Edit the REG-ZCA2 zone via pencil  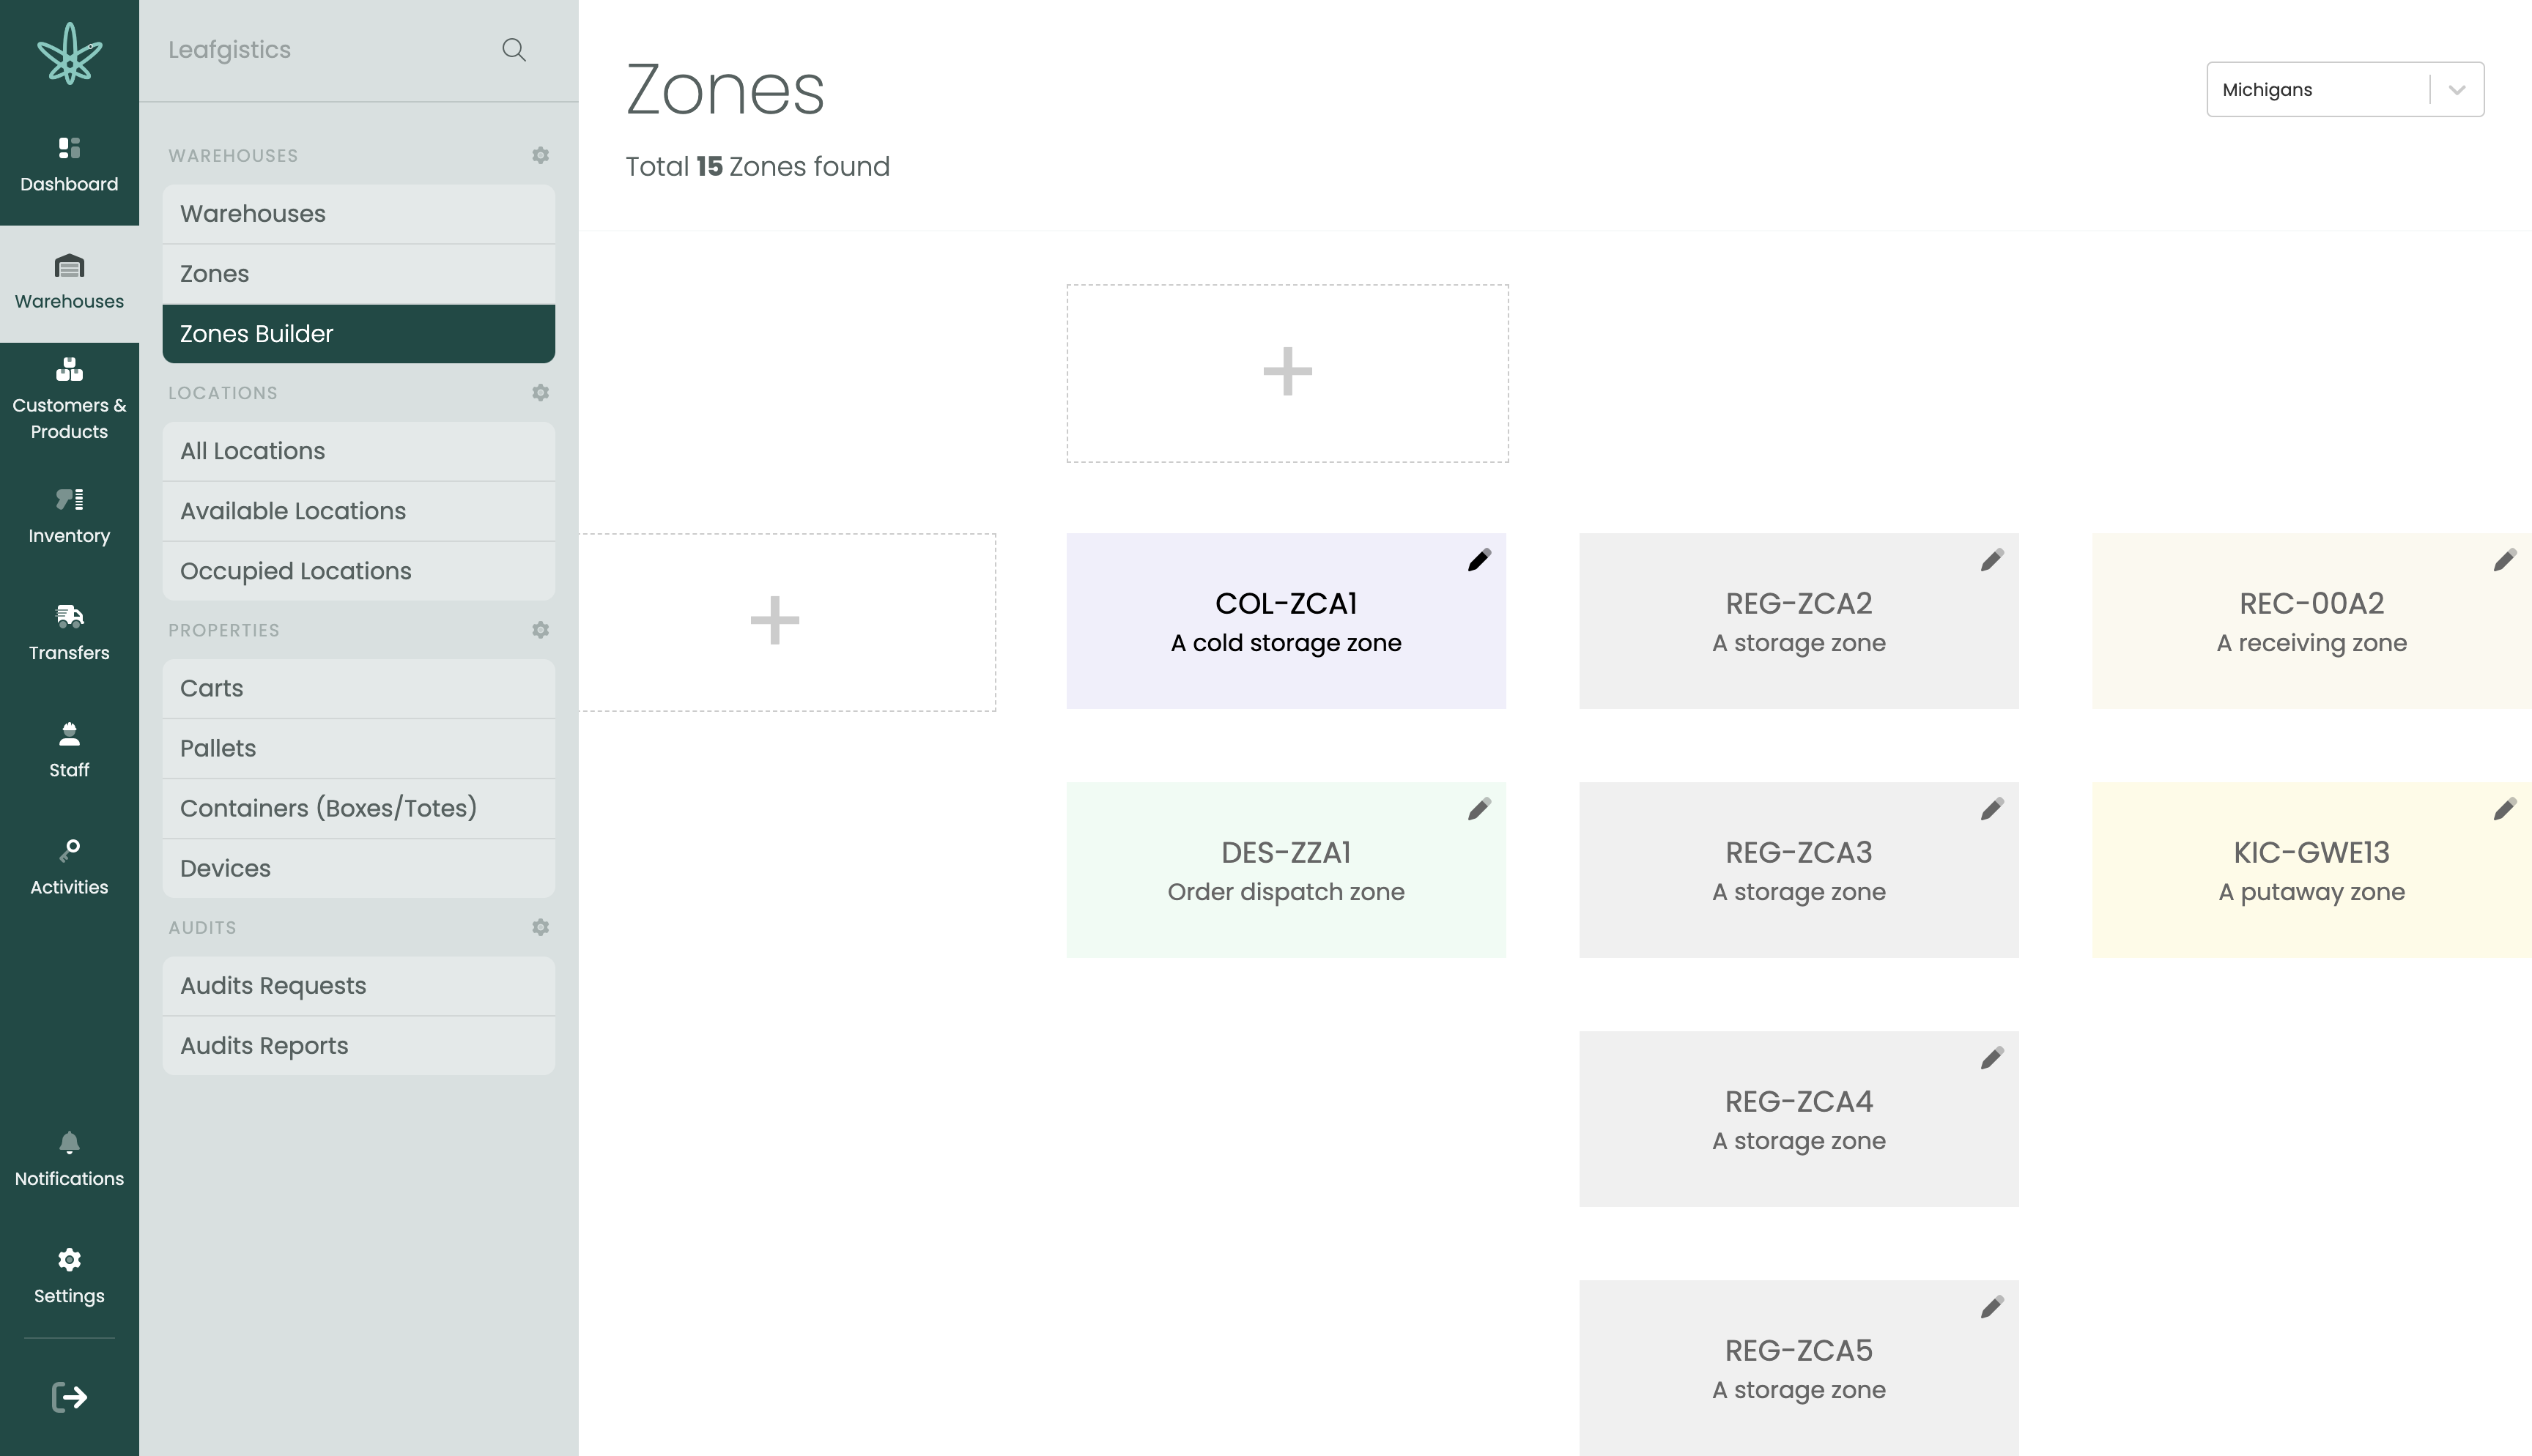(x=1992, y=560)
